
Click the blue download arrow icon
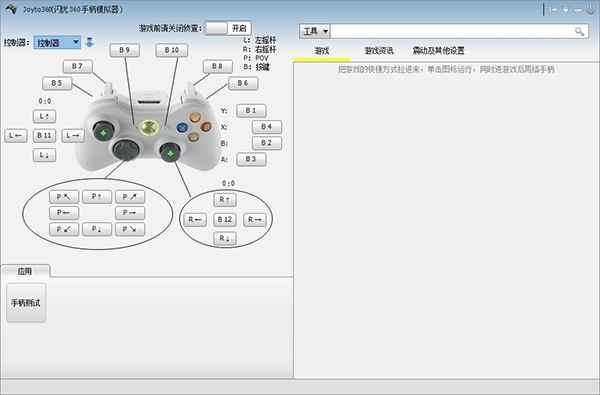pyautogui.click(x=90, y=42)
